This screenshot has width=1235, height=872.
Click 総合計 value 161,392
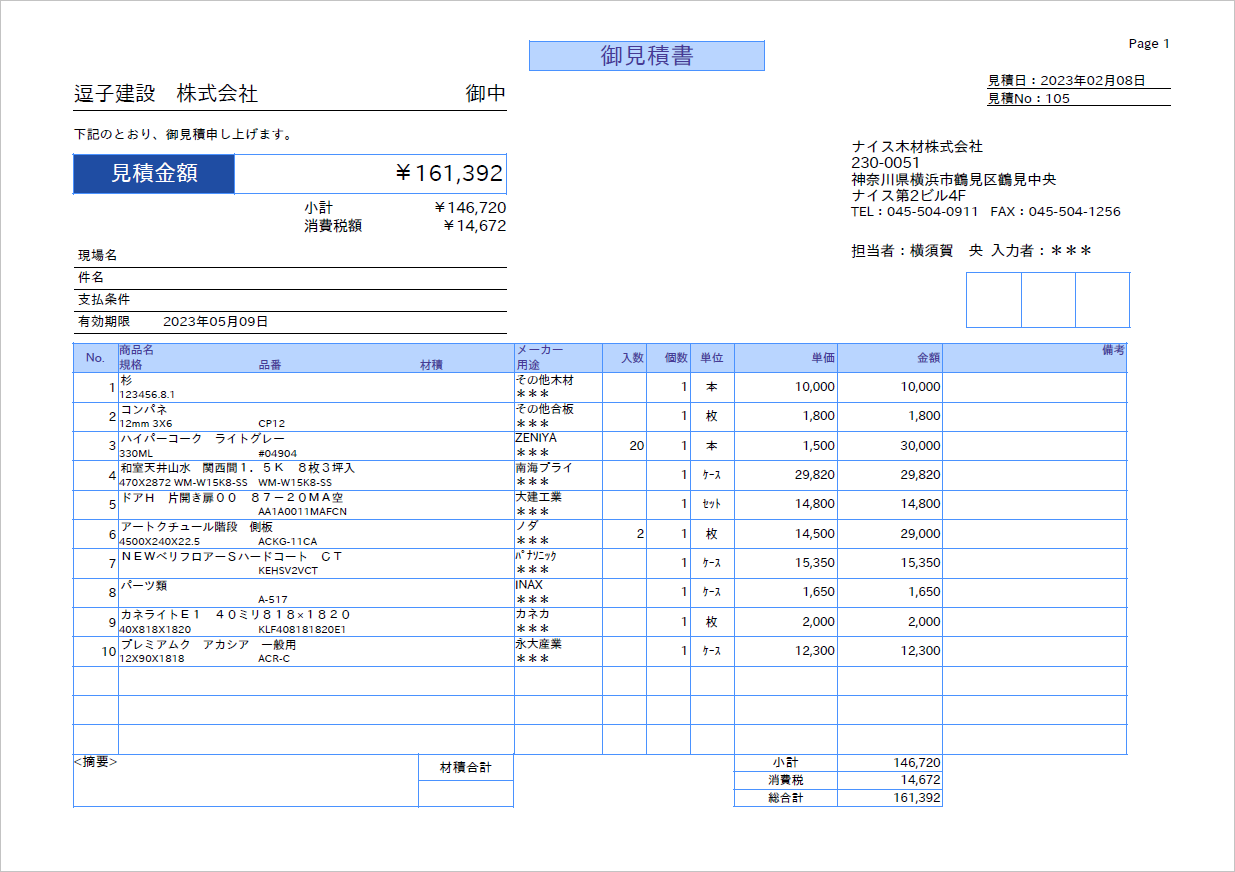tap(917, 798)
